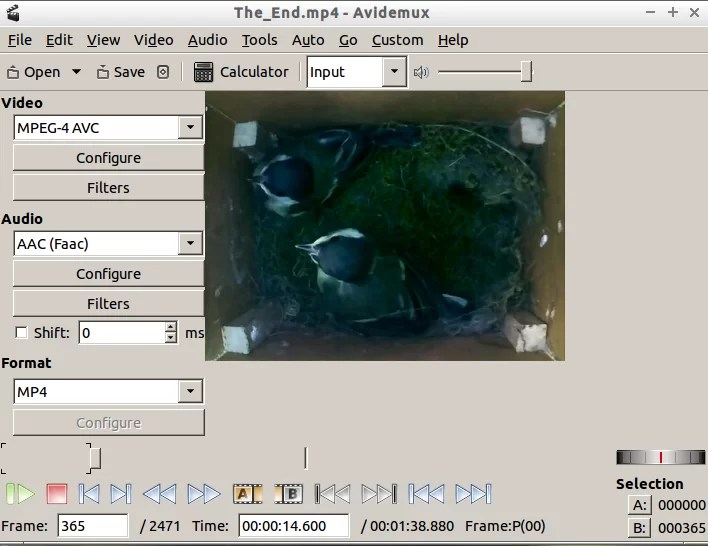Image resolution: width=708 pixels, height=546 pixels.
Task: Increase the Shift value with up arrow
Action: (171, 327)
